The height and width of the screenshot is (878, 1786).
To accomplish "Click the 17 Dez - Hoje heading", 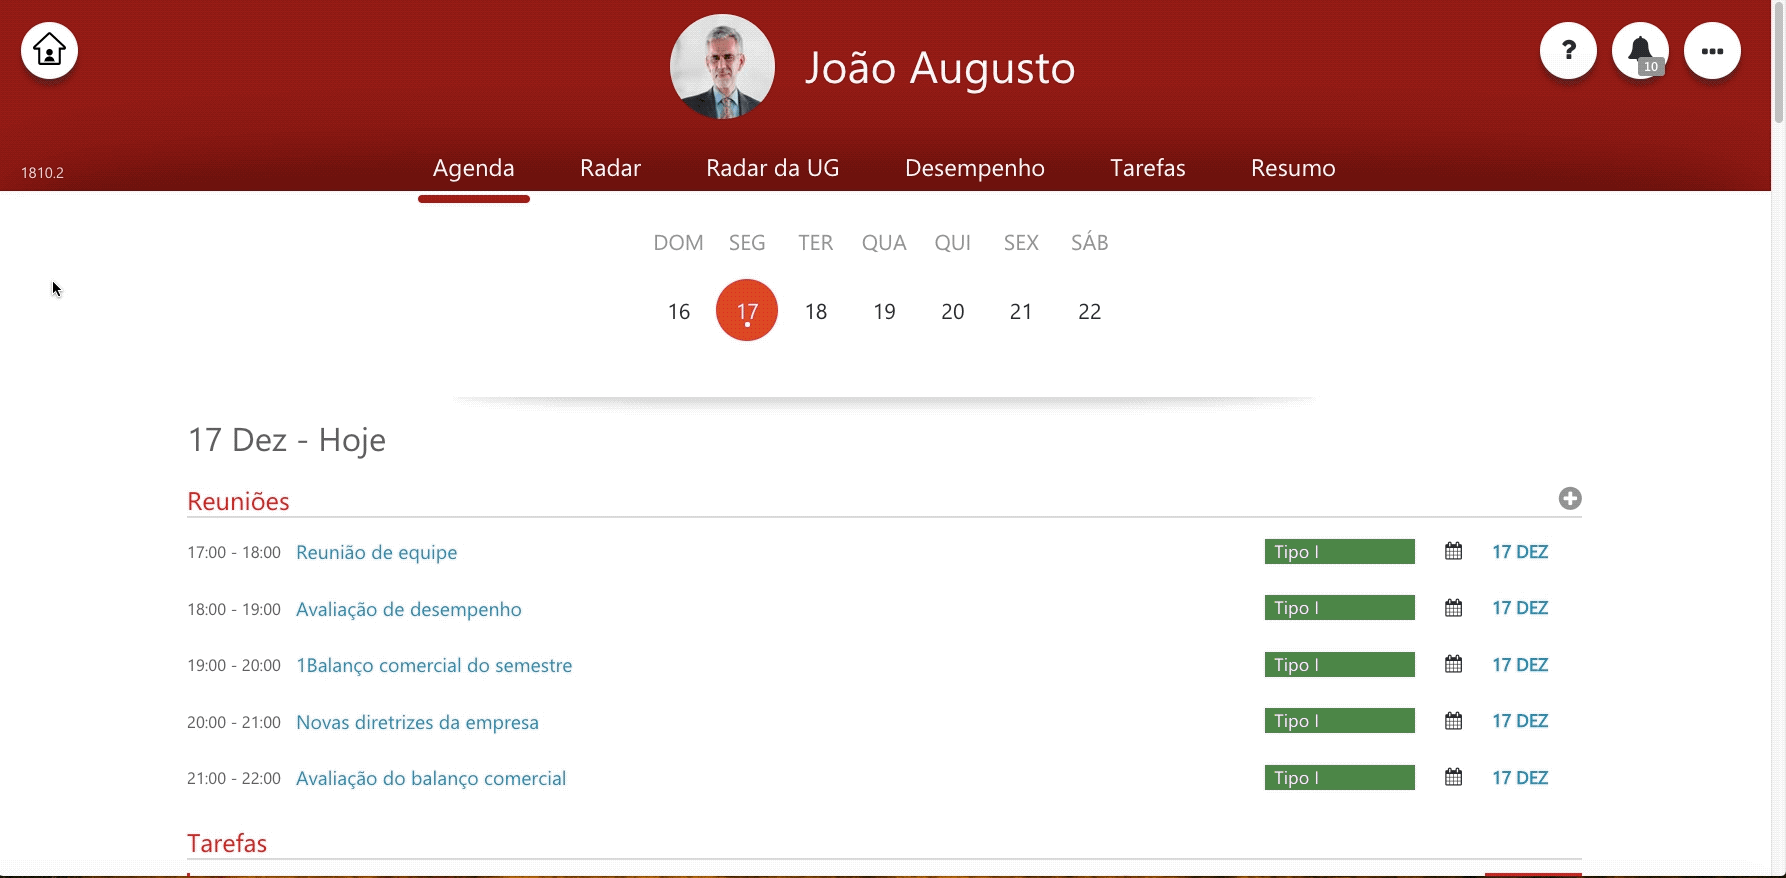I will pyautogui.click(x=287, y=440).
